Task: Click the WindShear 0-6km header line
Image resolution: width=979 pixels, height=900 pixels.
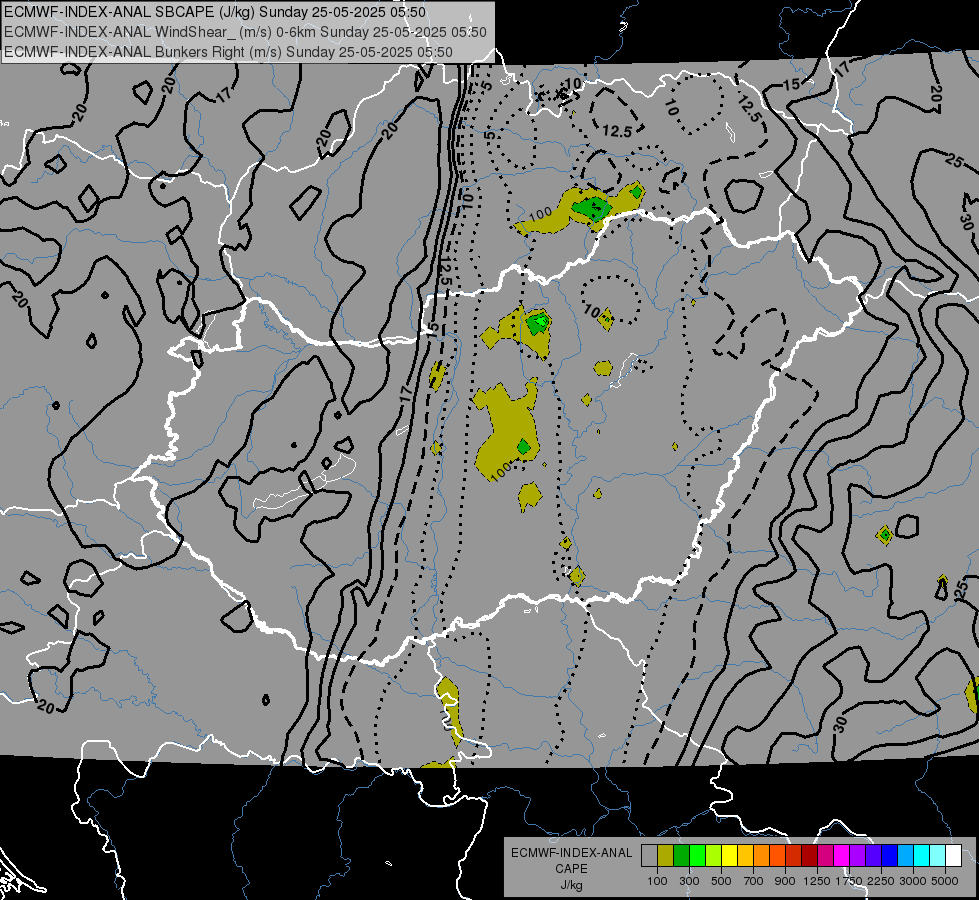Action: click(x=245, y=32)
